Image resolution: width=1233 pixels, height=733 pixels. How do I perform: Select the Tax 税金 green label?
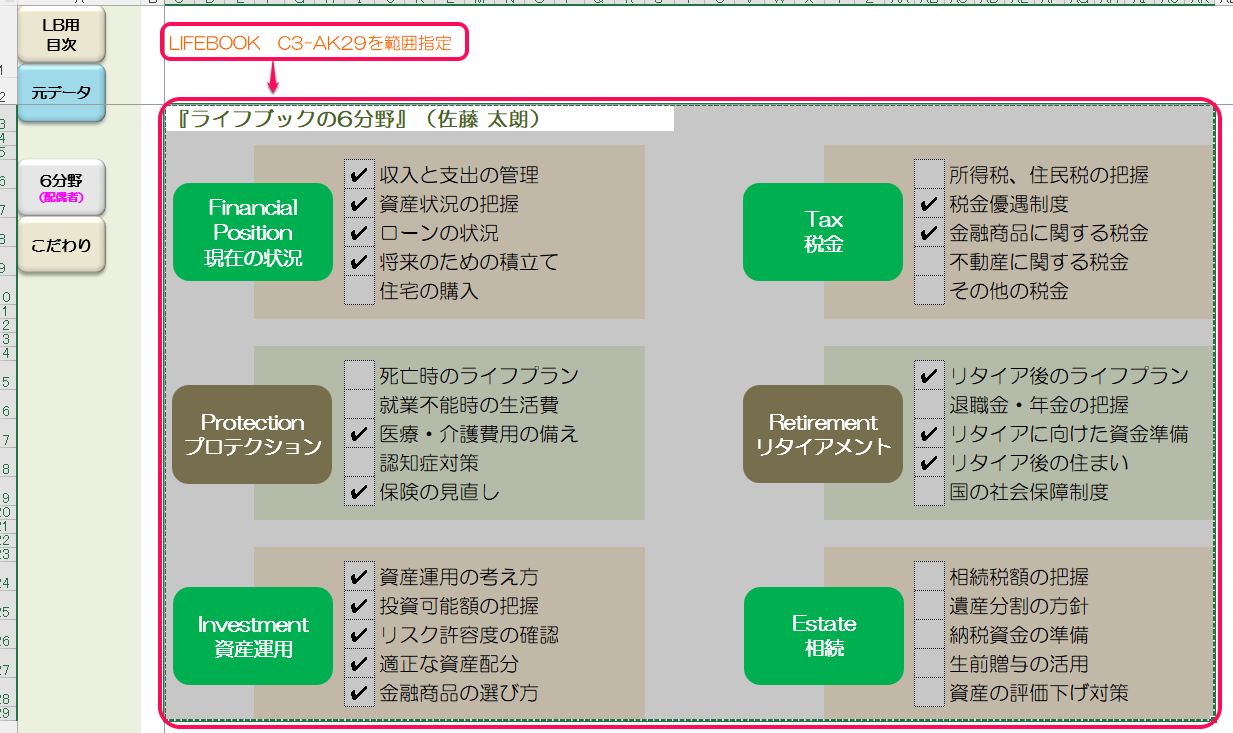823,232
